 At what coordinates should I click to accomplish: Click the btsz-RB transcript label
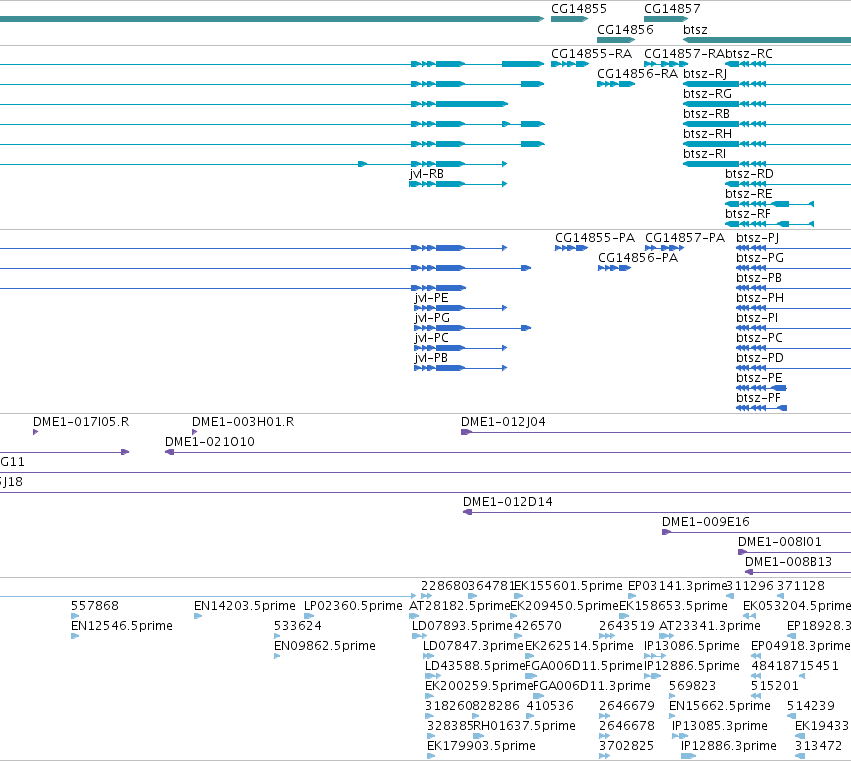point(706,114)
